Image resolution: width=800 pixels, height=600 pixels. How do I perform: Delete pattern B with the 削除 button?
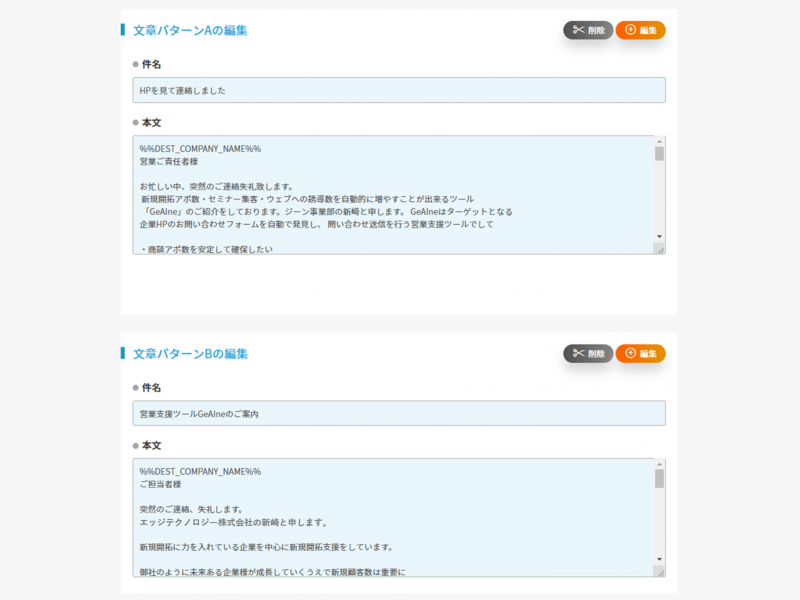588,354
